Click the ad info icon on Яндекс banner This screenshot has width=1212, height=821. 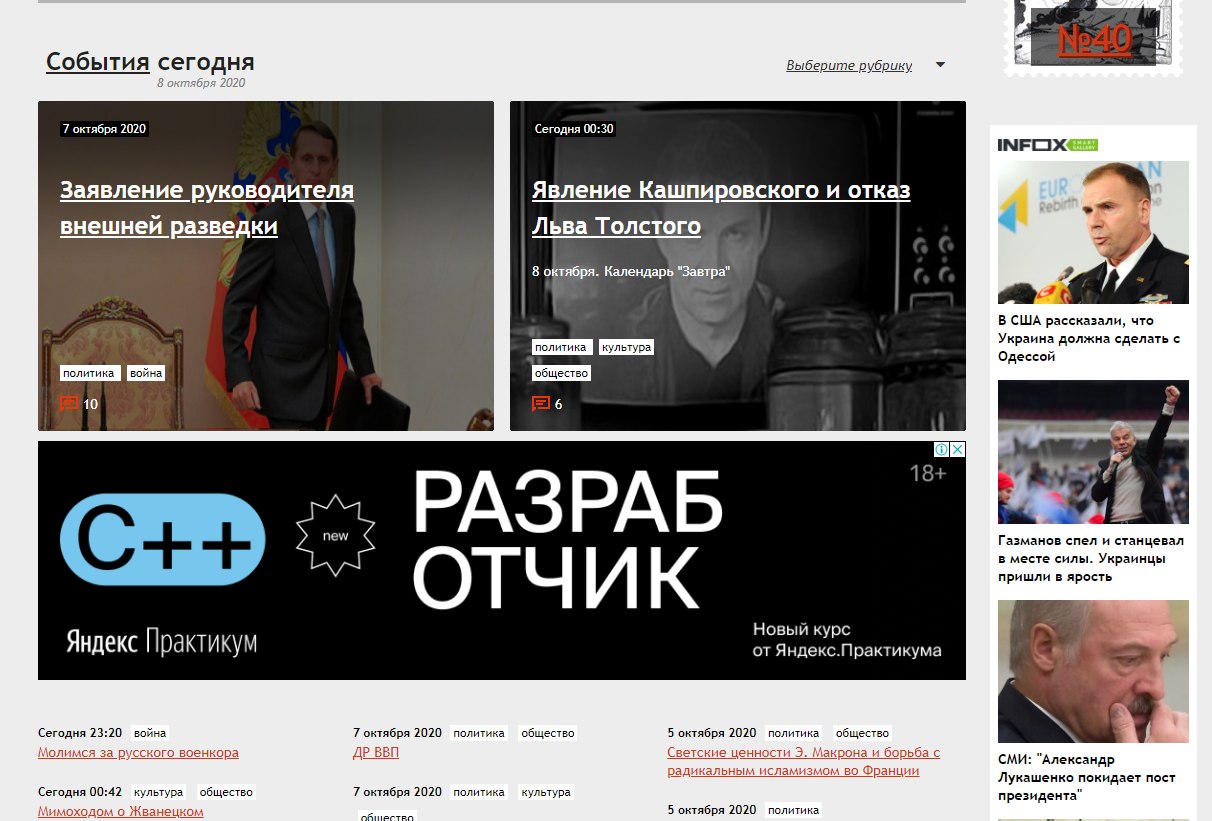(x=942, y=450)
